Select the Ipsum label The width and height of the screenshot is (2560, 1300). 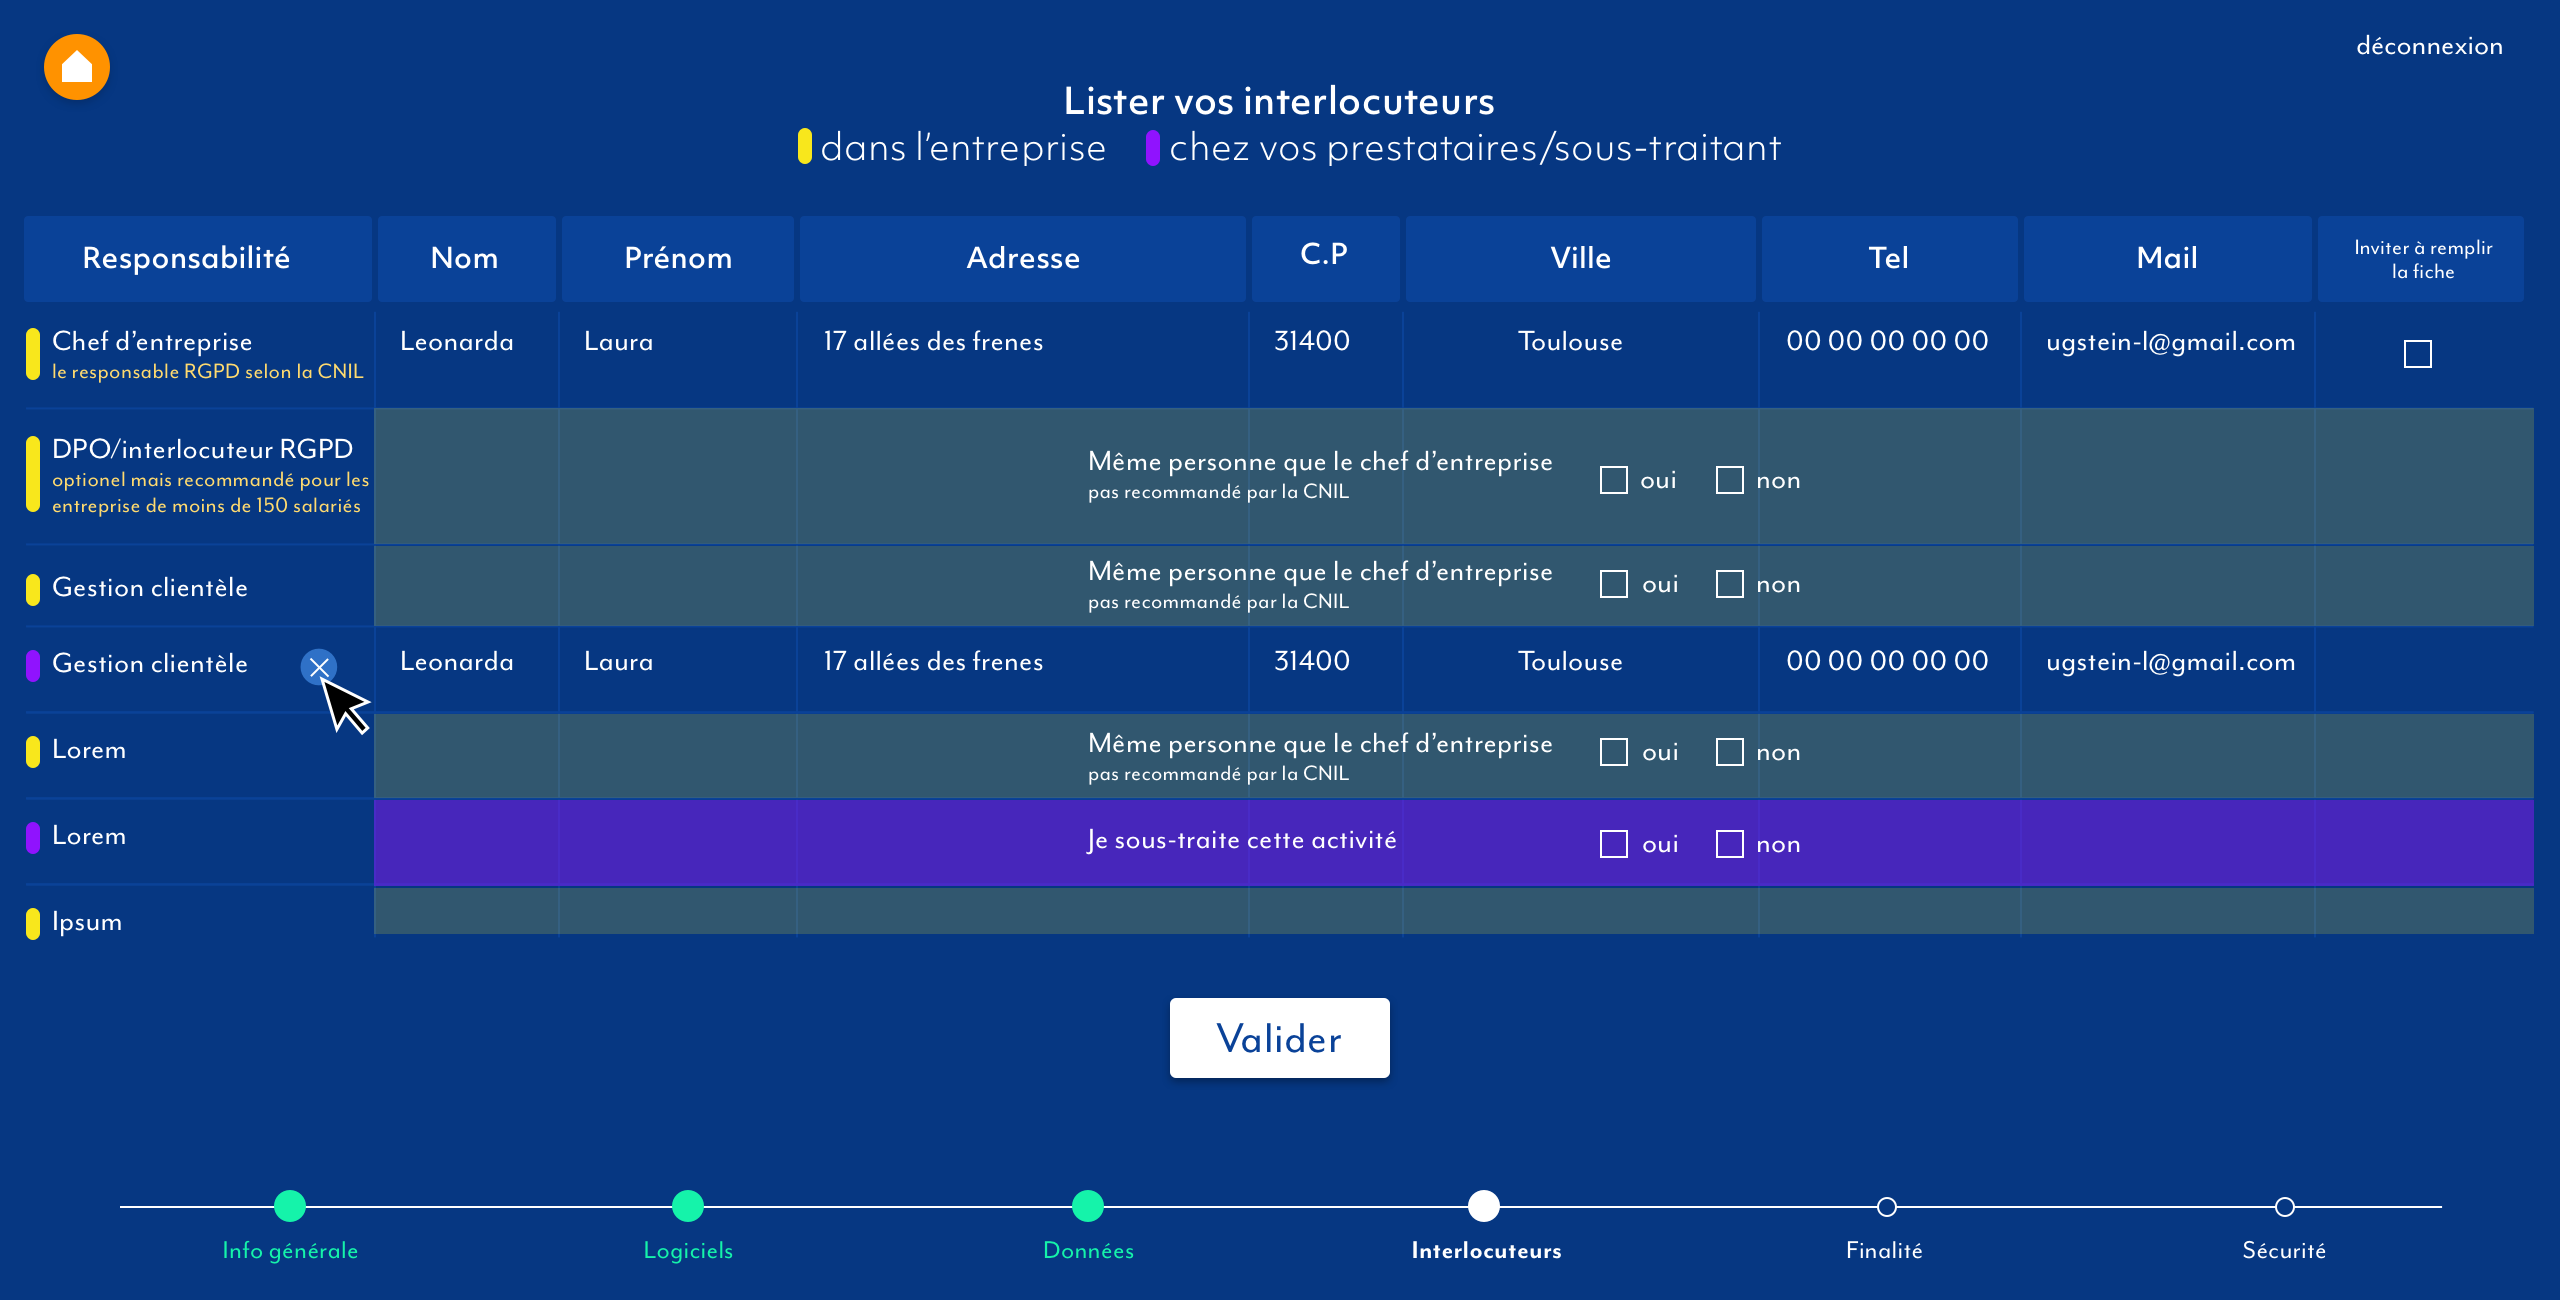click(x=87, y=922)
